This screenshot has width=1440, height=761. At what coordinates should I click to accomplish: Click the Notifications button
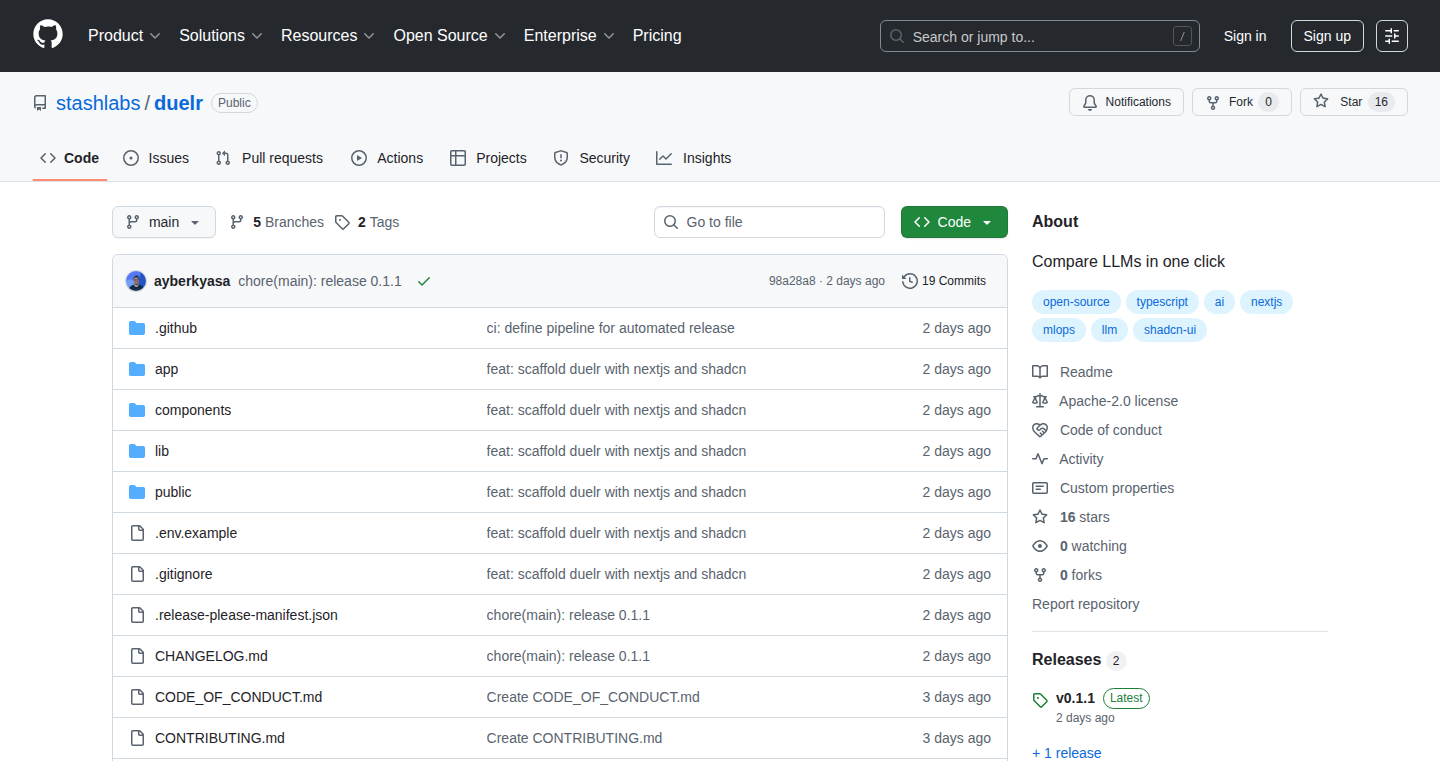(1127, 102)
